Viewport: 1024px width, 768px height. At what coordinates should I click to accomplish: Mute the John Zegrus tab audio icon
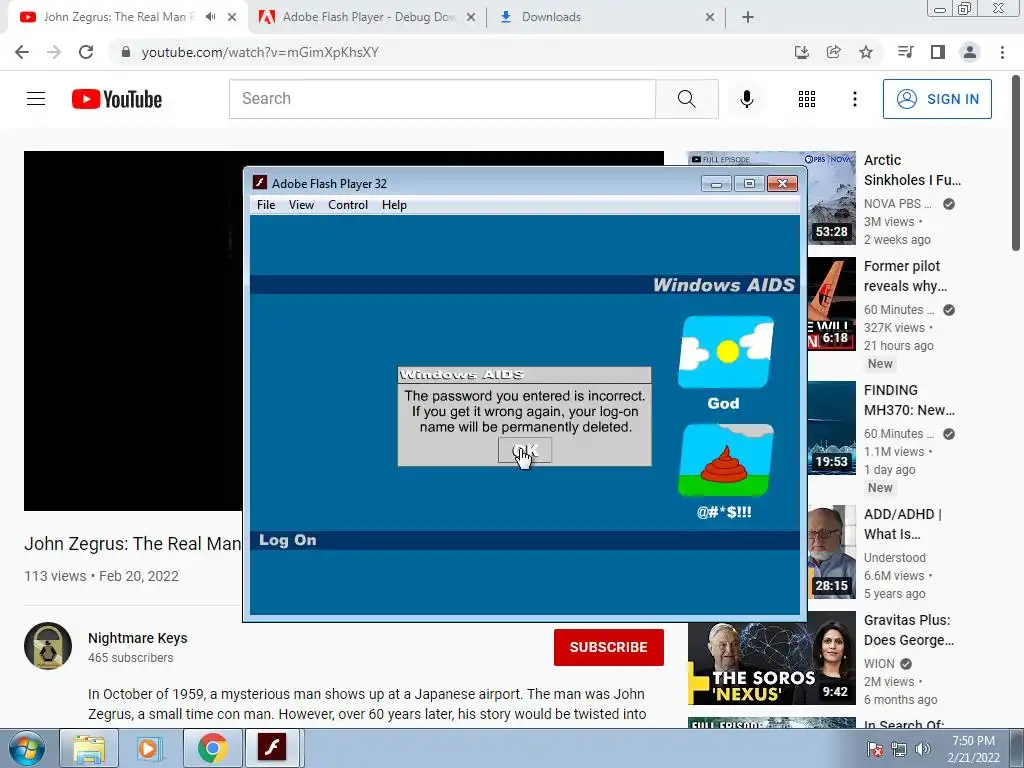coord(210,17)
